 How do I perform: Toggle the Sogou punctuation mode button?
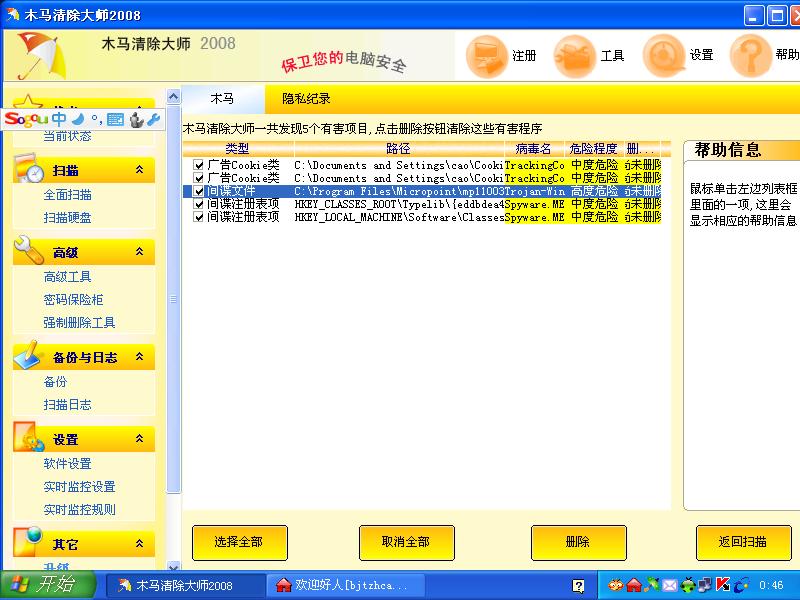click(x=96, y=120)
